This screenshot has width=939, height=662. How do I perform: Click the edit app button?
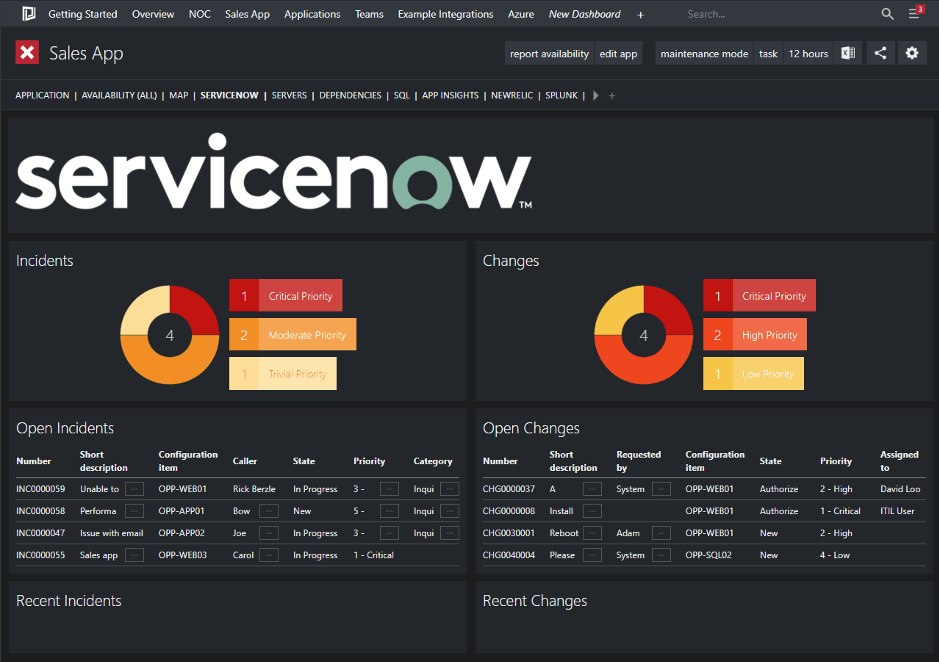[x=618, y=53]
